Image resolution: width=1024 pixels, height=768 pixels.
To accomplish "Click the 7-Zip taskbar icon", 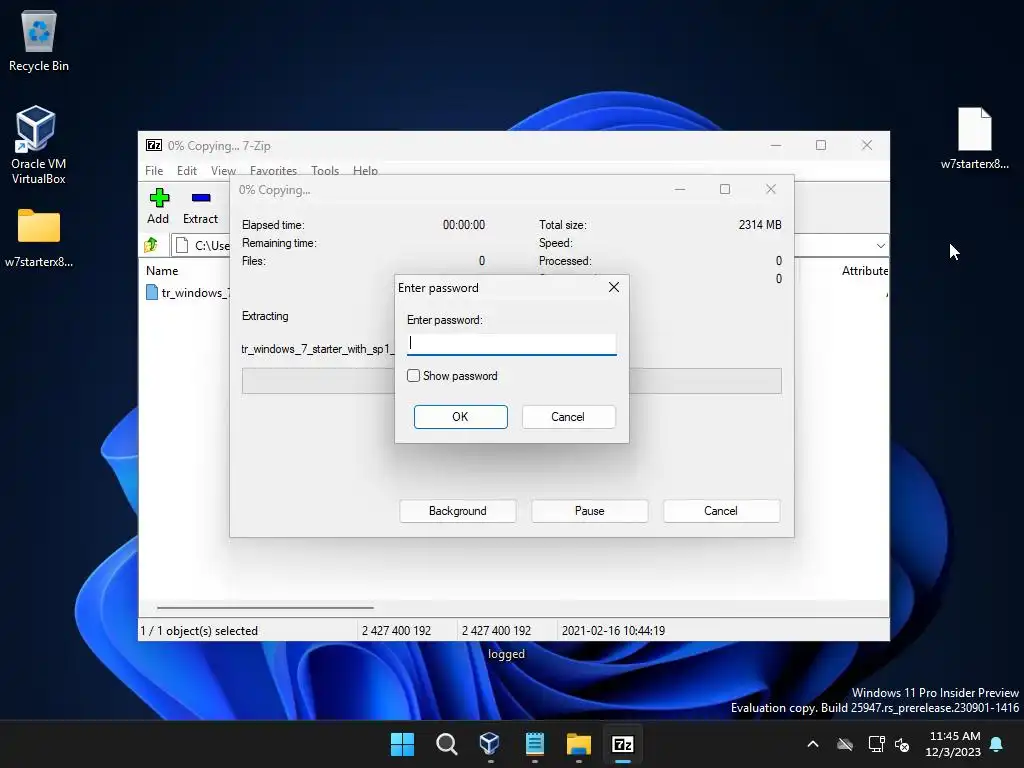I will point(622,744).
